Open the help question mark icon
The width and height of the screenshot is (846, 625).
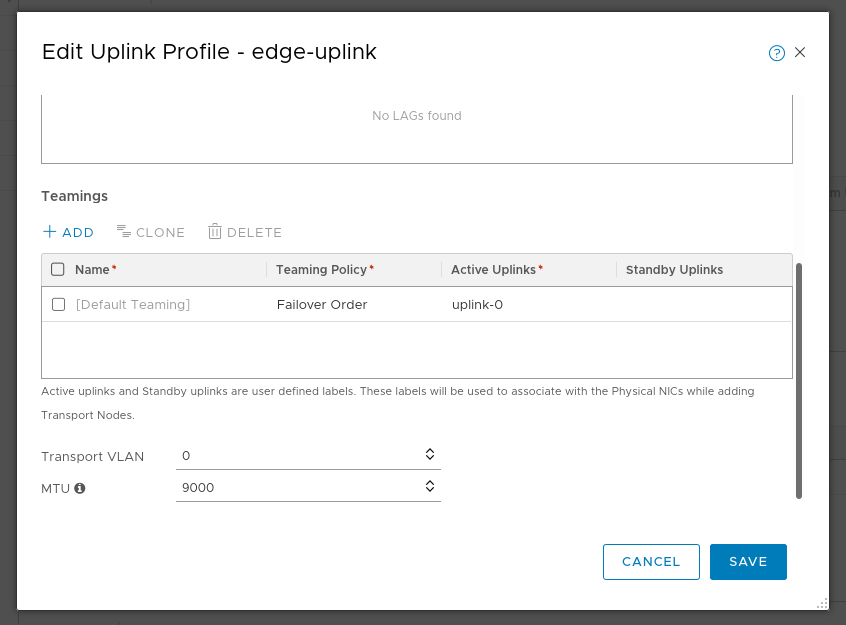click(x=776, y=53)
